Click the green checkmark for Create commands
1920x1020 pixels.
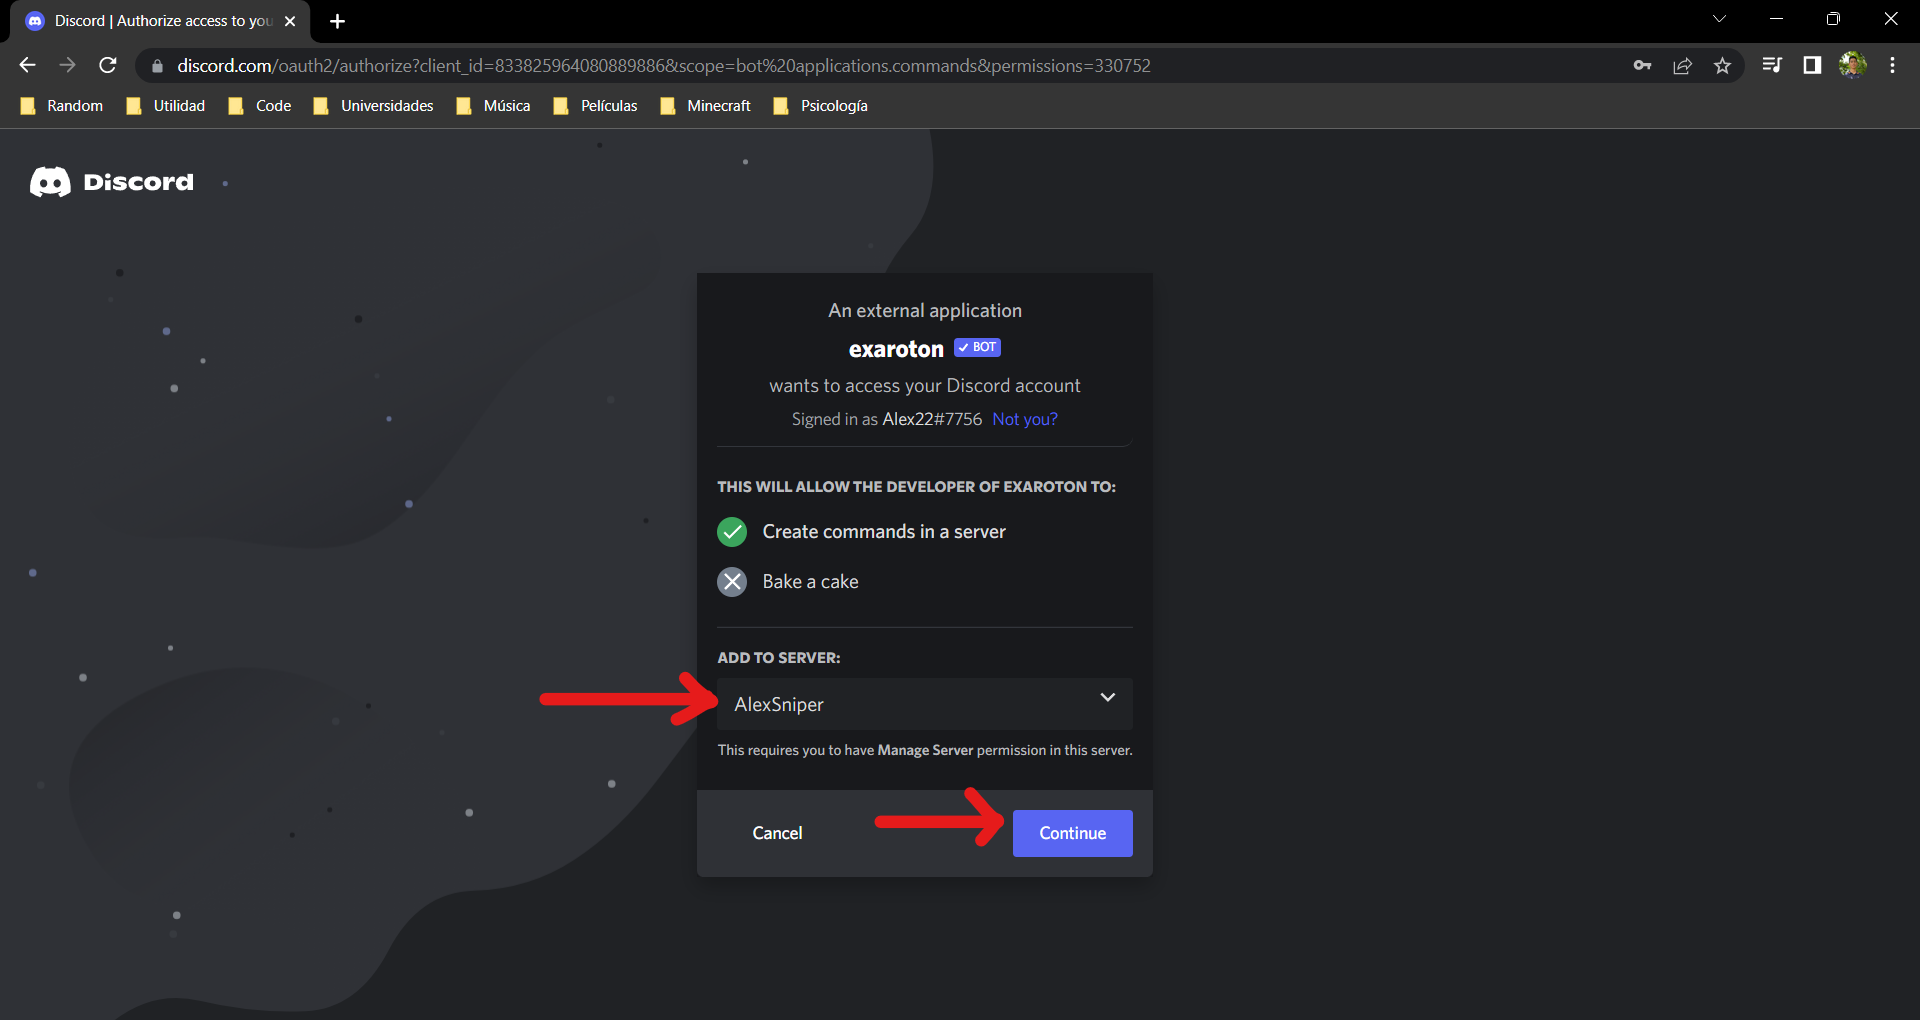tap(732, 532)
